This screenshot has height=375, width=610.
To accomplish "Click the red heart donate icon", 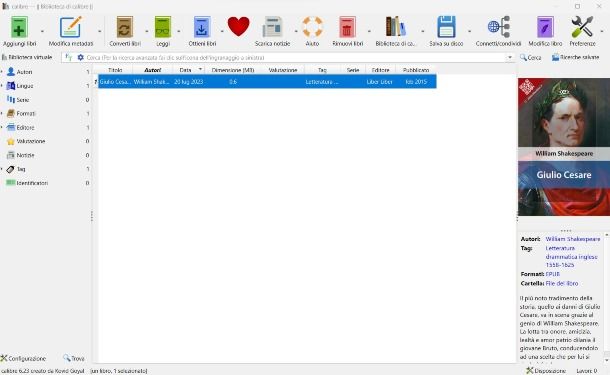I will [x=238, y=26].
